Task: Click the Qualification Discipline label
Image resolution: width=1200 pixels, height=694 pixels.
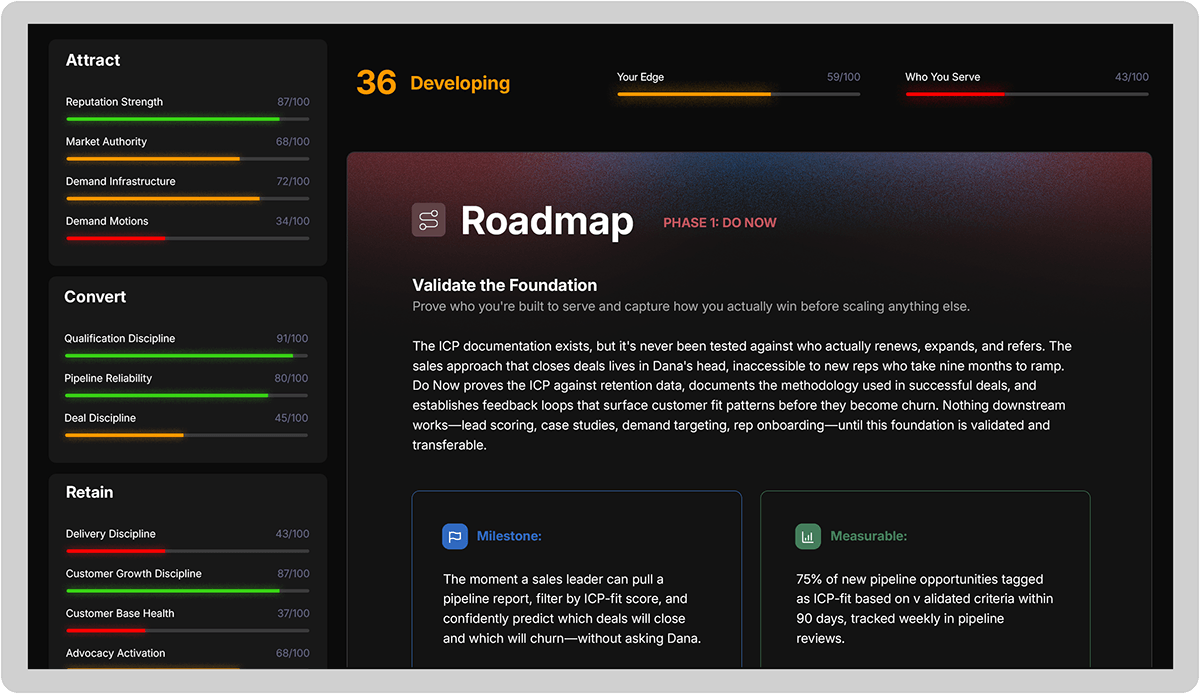Action: tap(120, 338)
